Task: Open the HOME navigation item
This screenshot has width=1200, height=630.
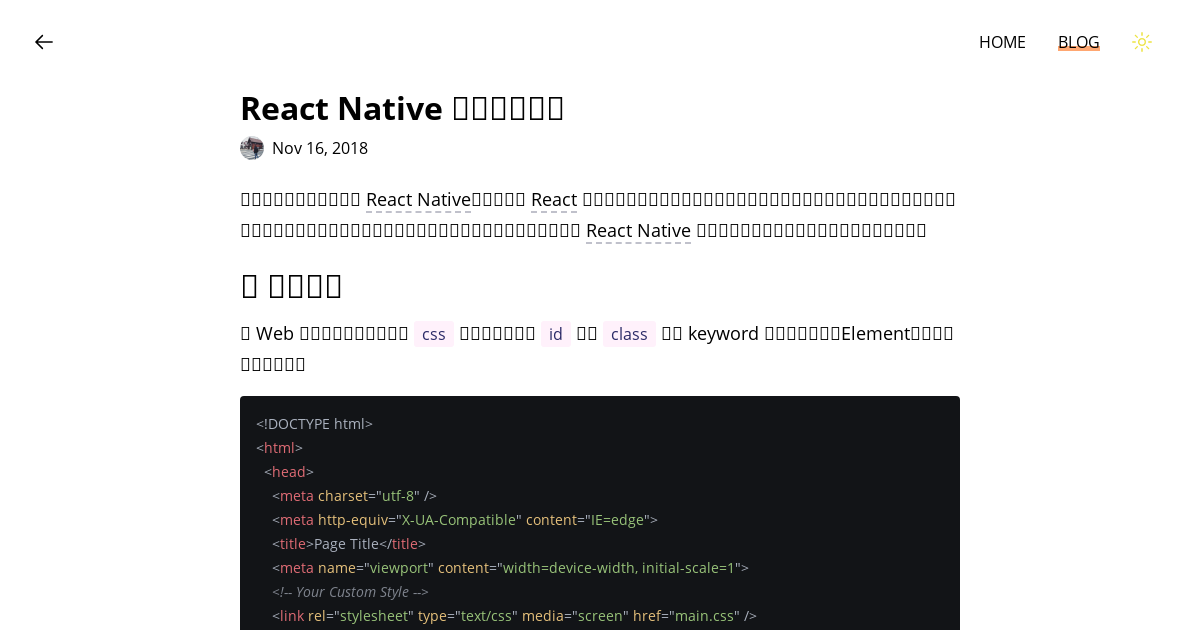Action: 1002,42
